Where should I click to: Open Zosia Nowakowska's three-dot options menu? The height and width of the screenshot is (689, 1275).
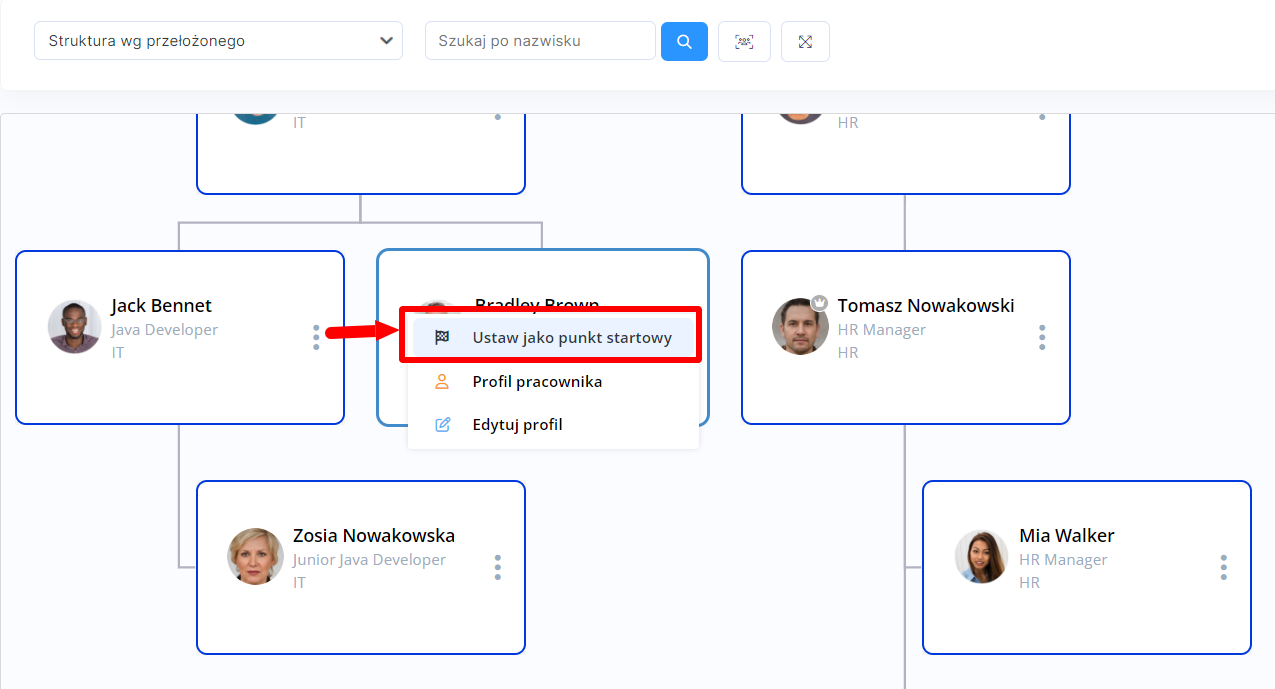tap(497, 567)
